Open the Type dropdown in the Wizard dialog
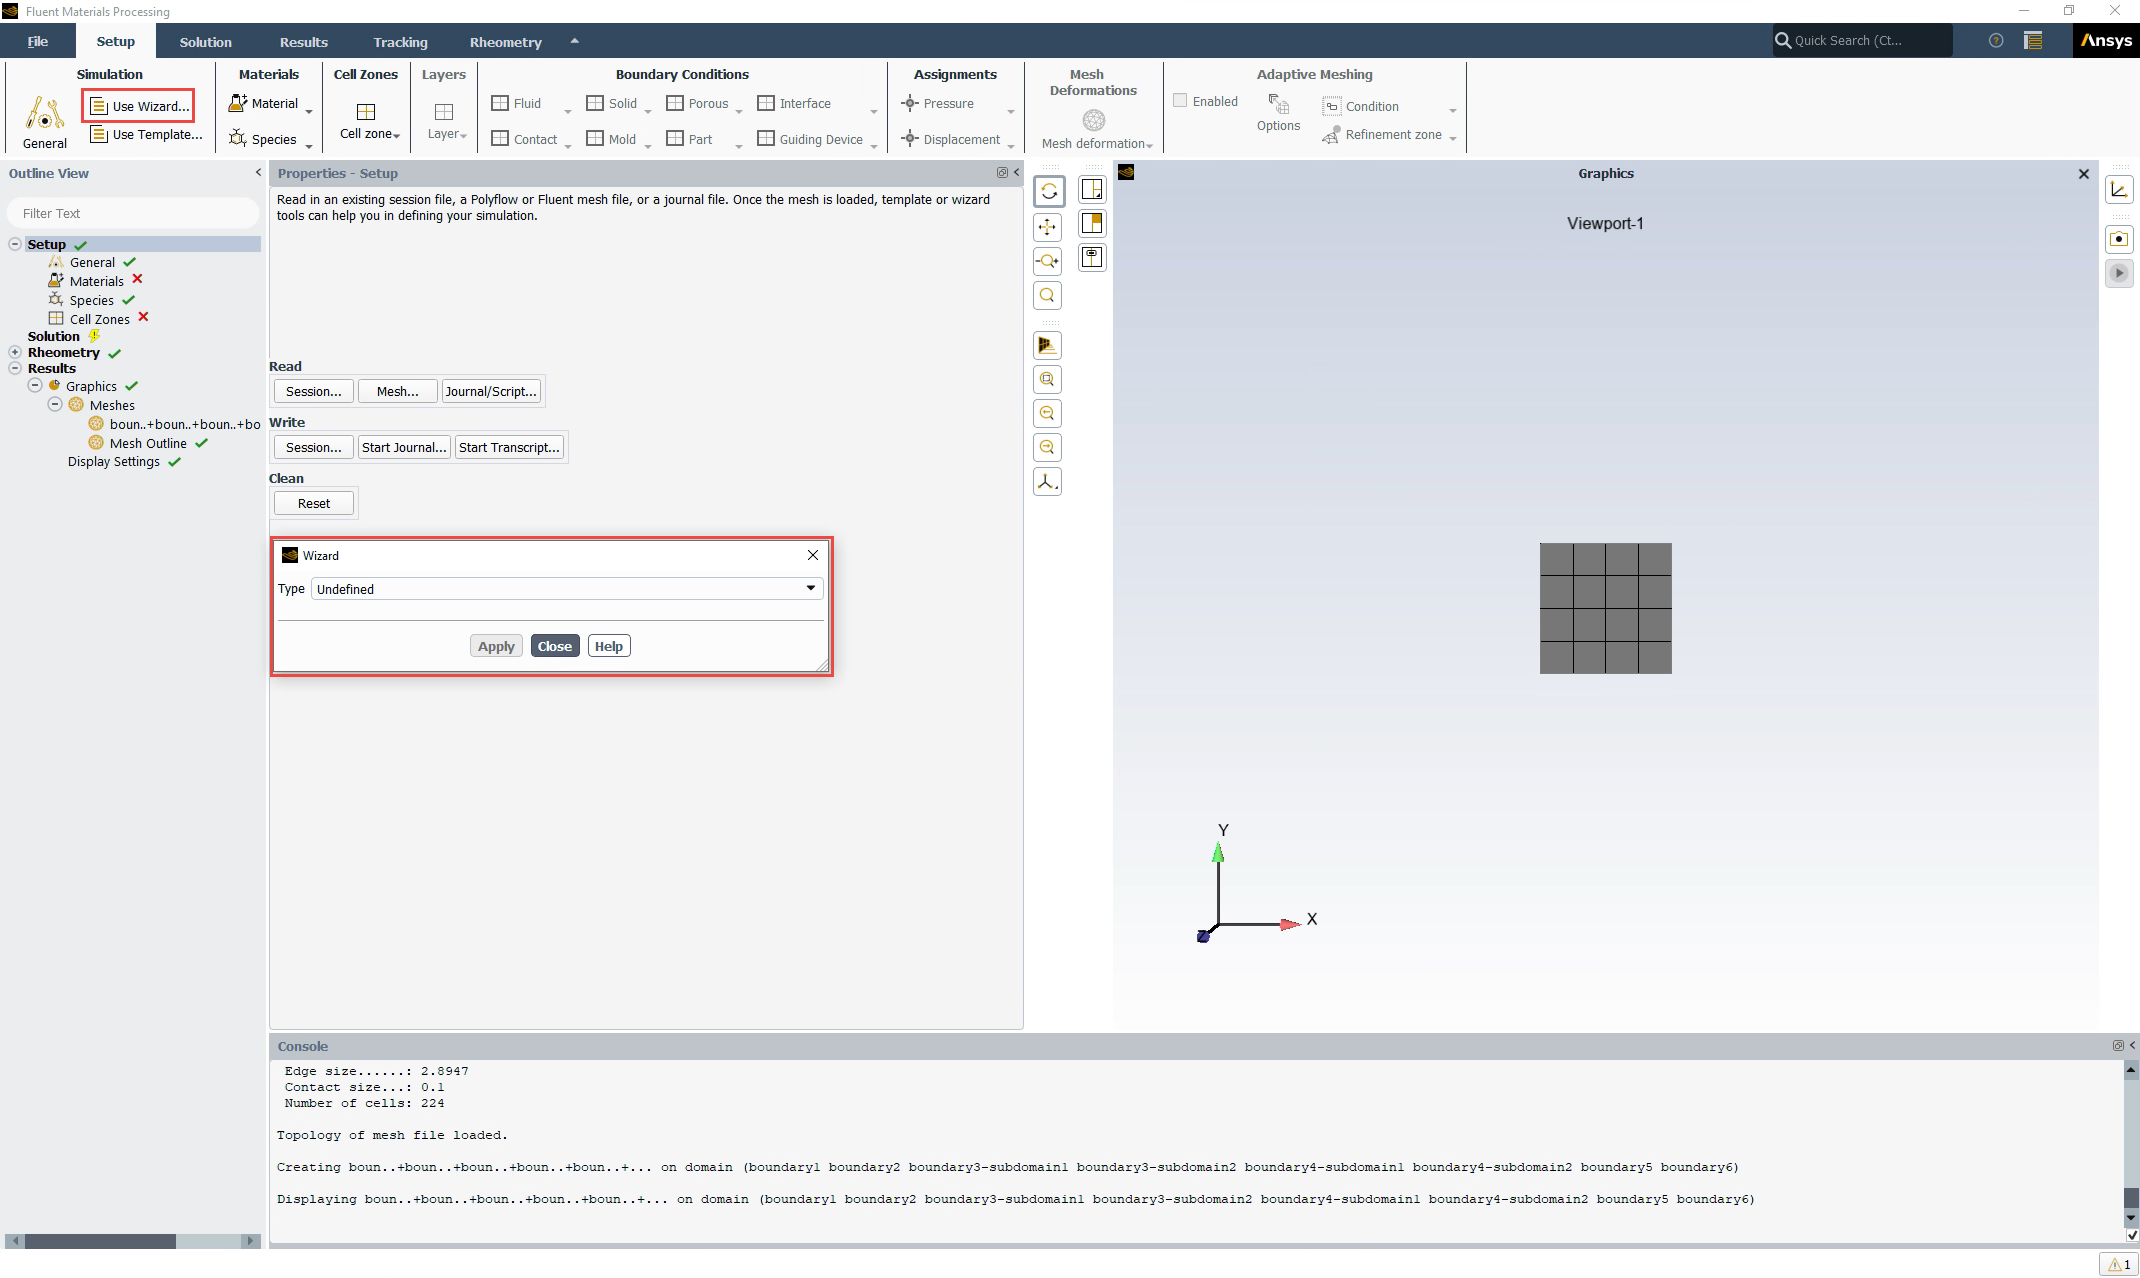Screen dimensions: 2140x1278 810,589
